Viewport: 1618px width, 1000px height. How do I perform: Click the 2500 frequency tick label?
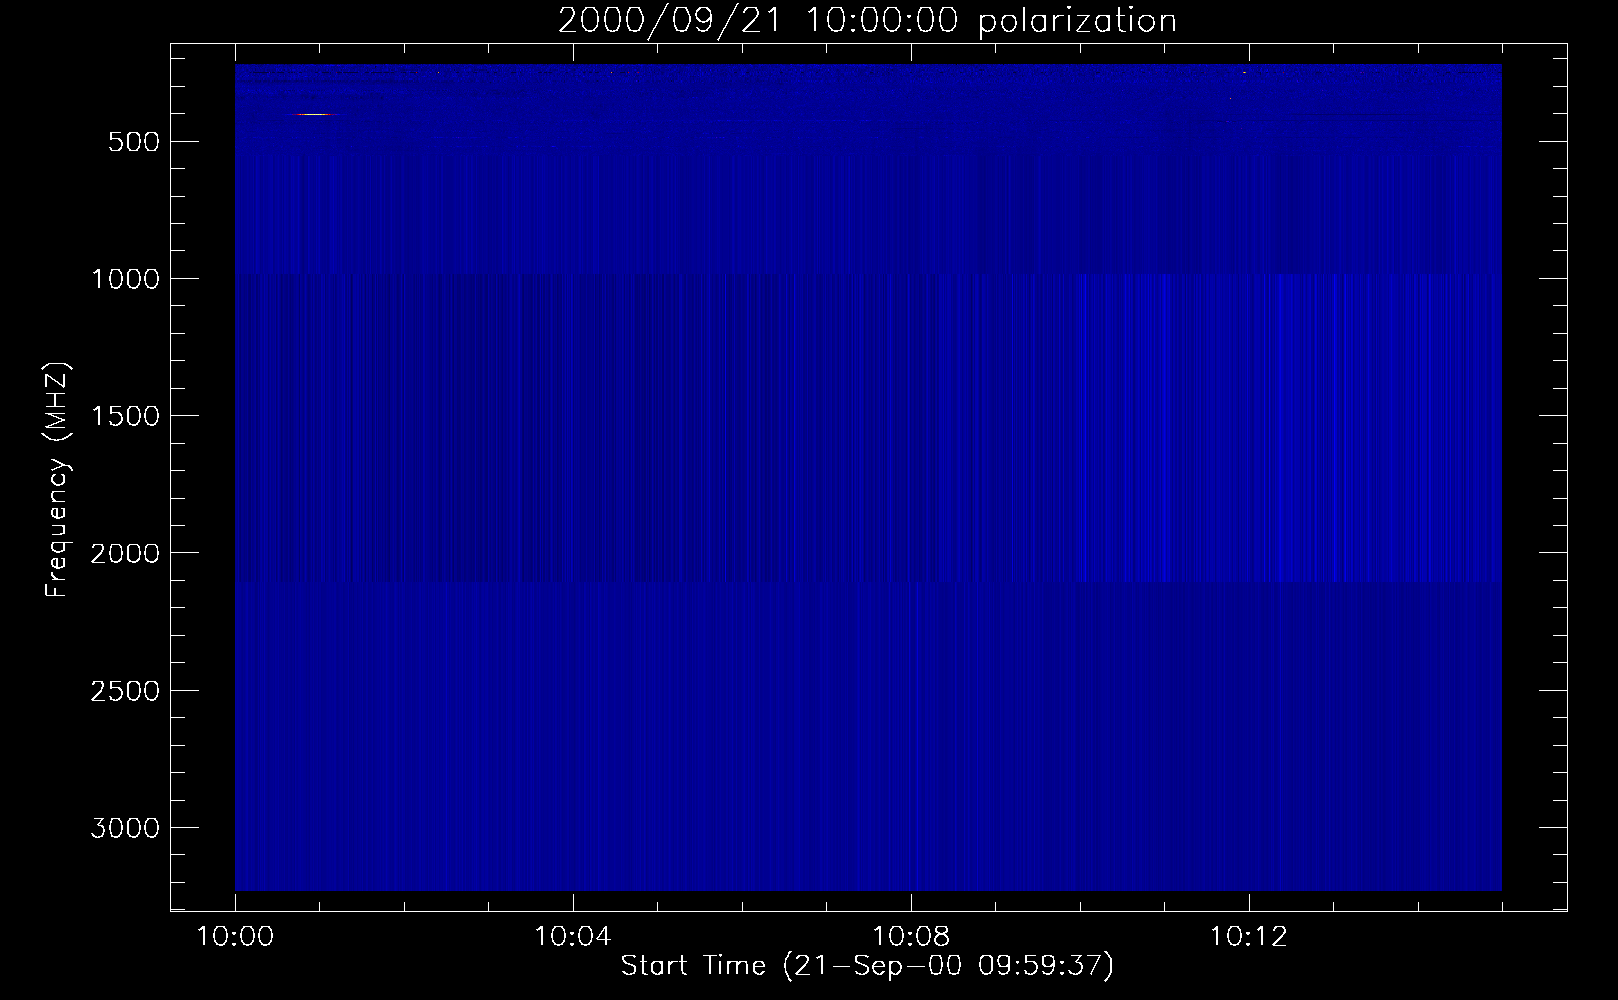[125, 691]
